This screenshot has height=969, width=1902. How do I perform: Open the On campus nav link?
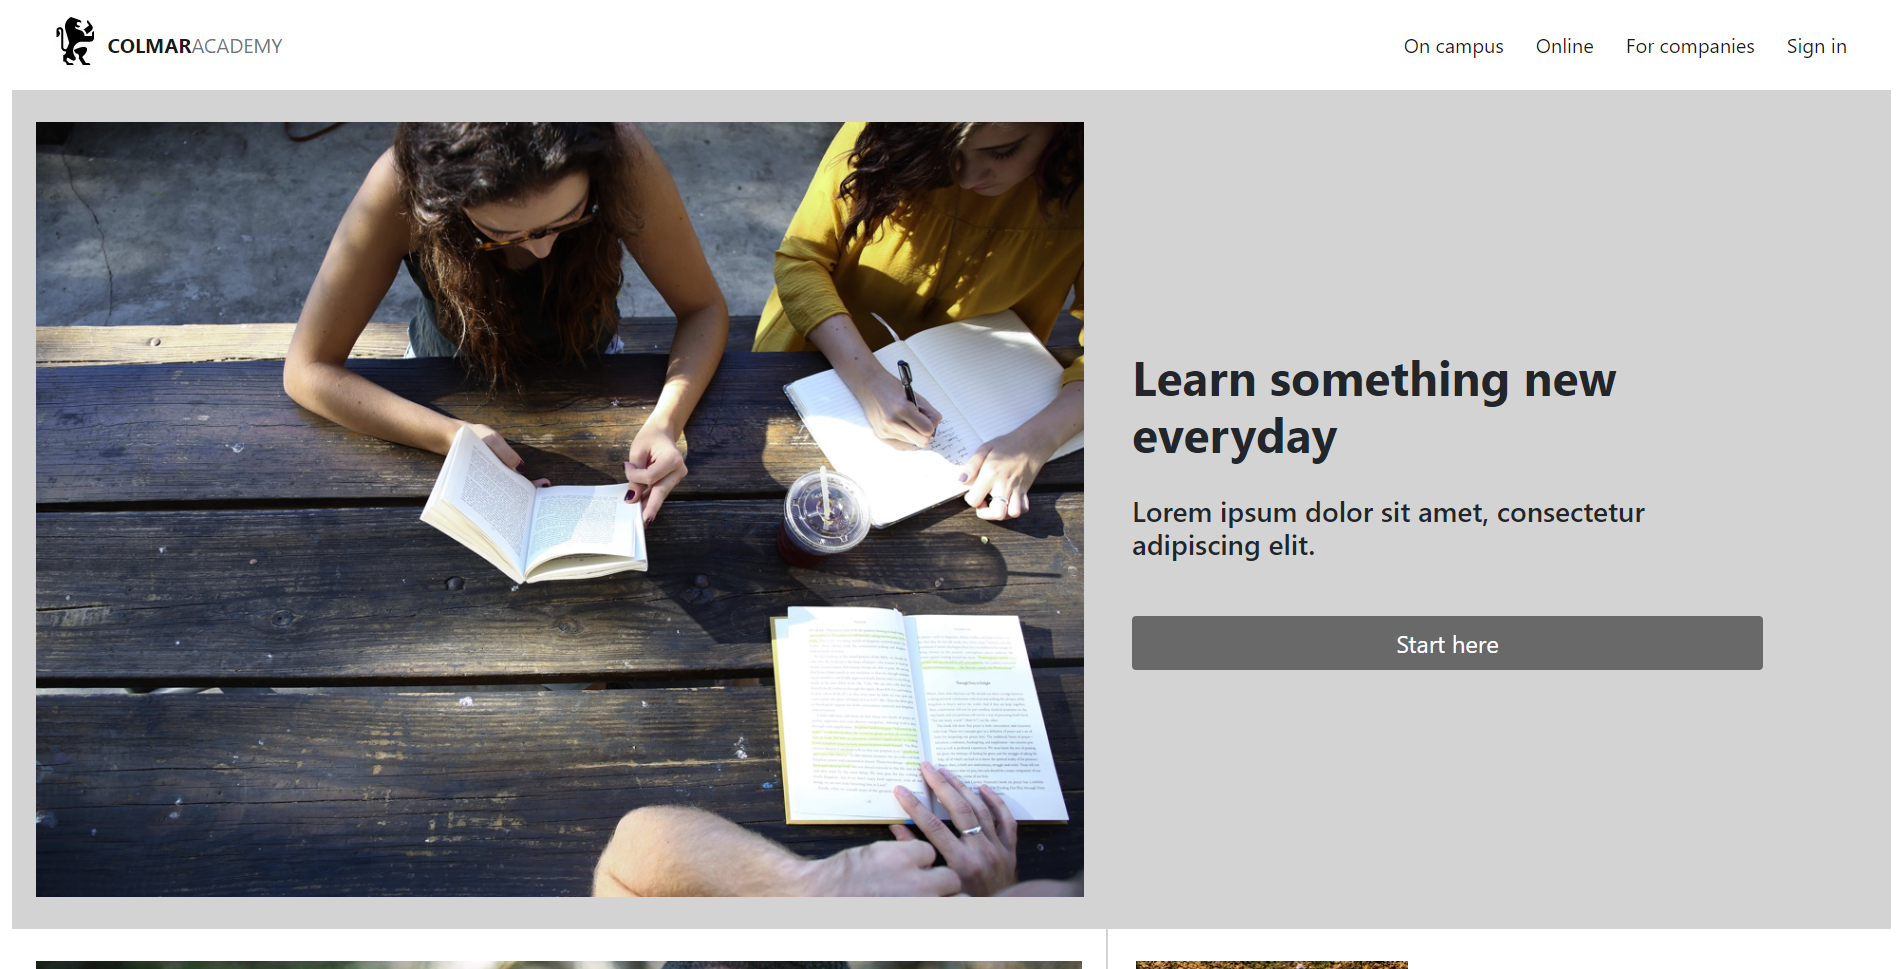click(1453, 46)
